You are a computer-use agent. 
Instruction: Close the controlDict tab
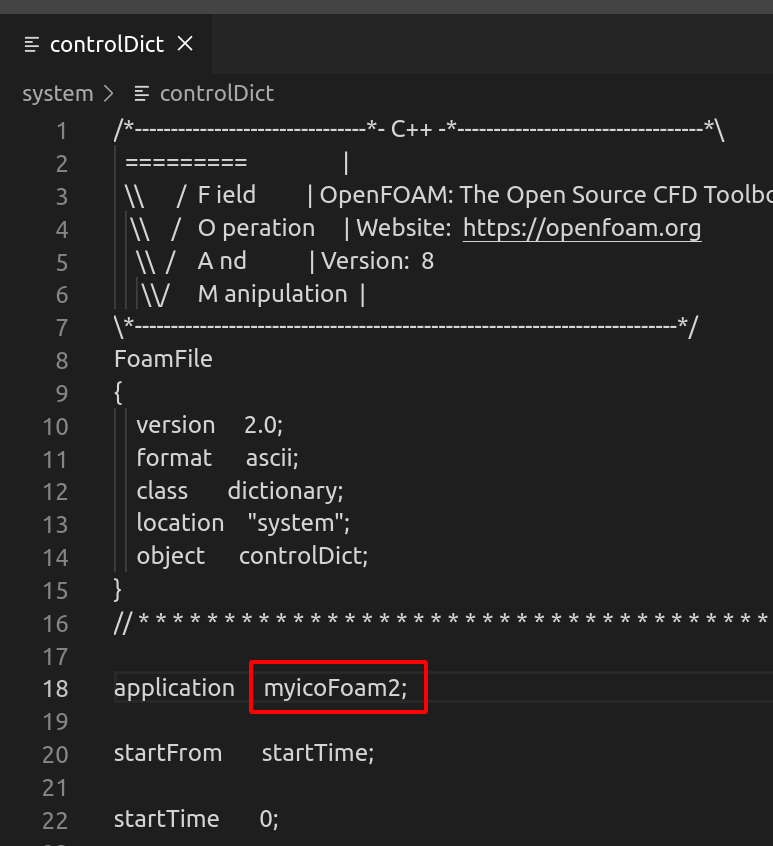[x=184, y=44]
